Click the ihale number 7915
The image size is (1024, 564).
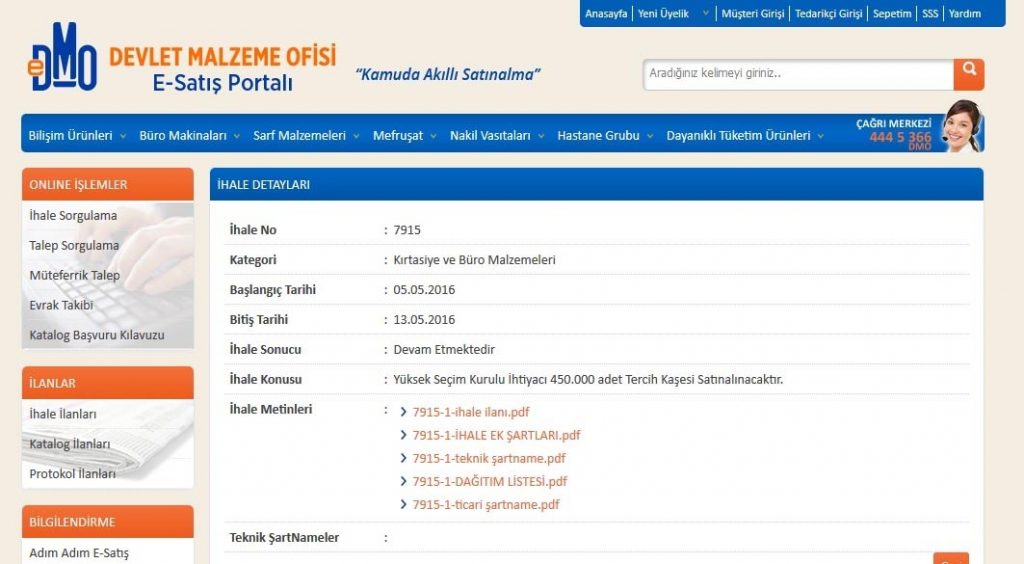pos(407,230)
